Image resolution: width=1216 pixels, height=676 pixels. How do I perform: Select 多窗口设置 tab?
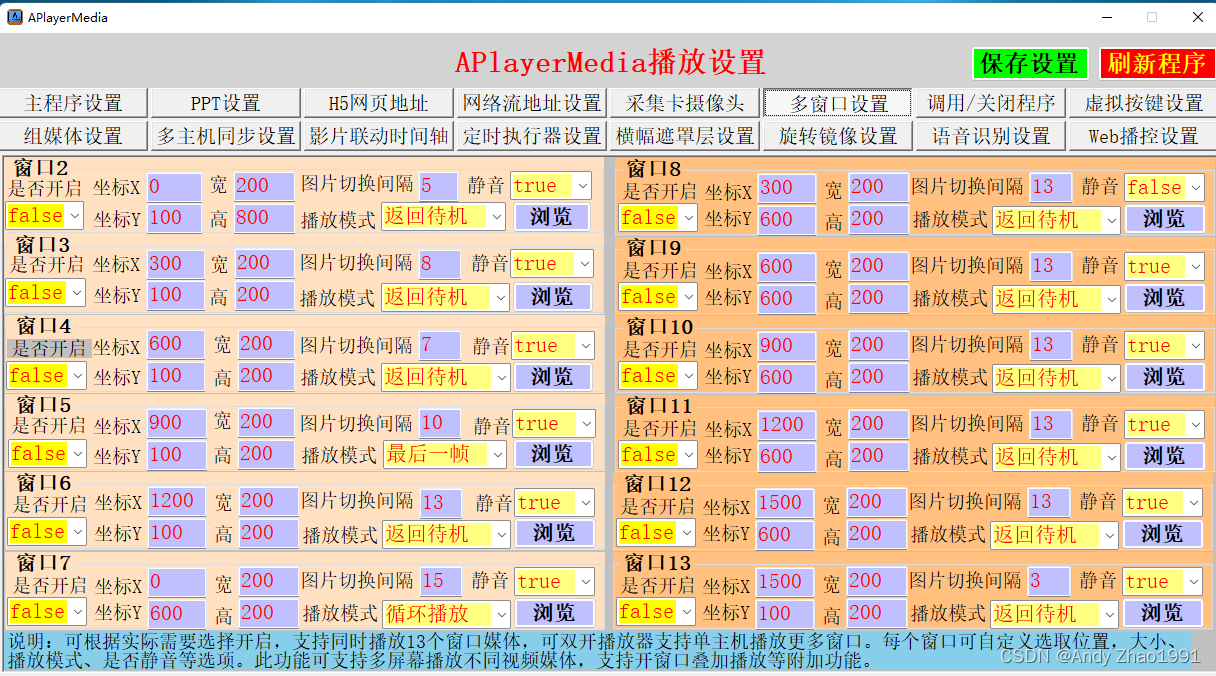click(x=838, y=103)
